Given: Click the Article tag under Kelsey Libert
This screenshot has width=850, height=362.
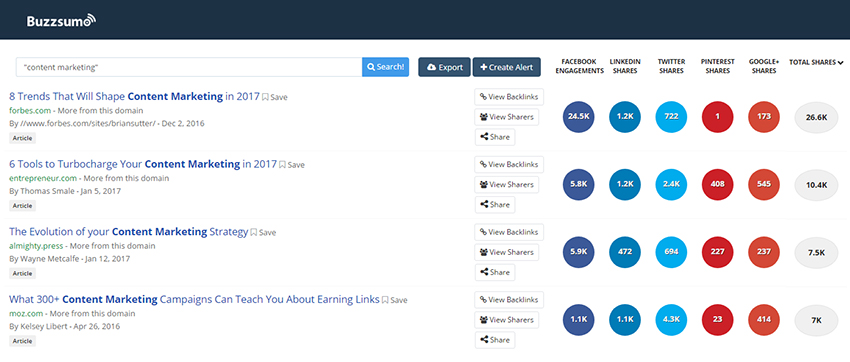Looking at the screenshot, I should 22,341.
